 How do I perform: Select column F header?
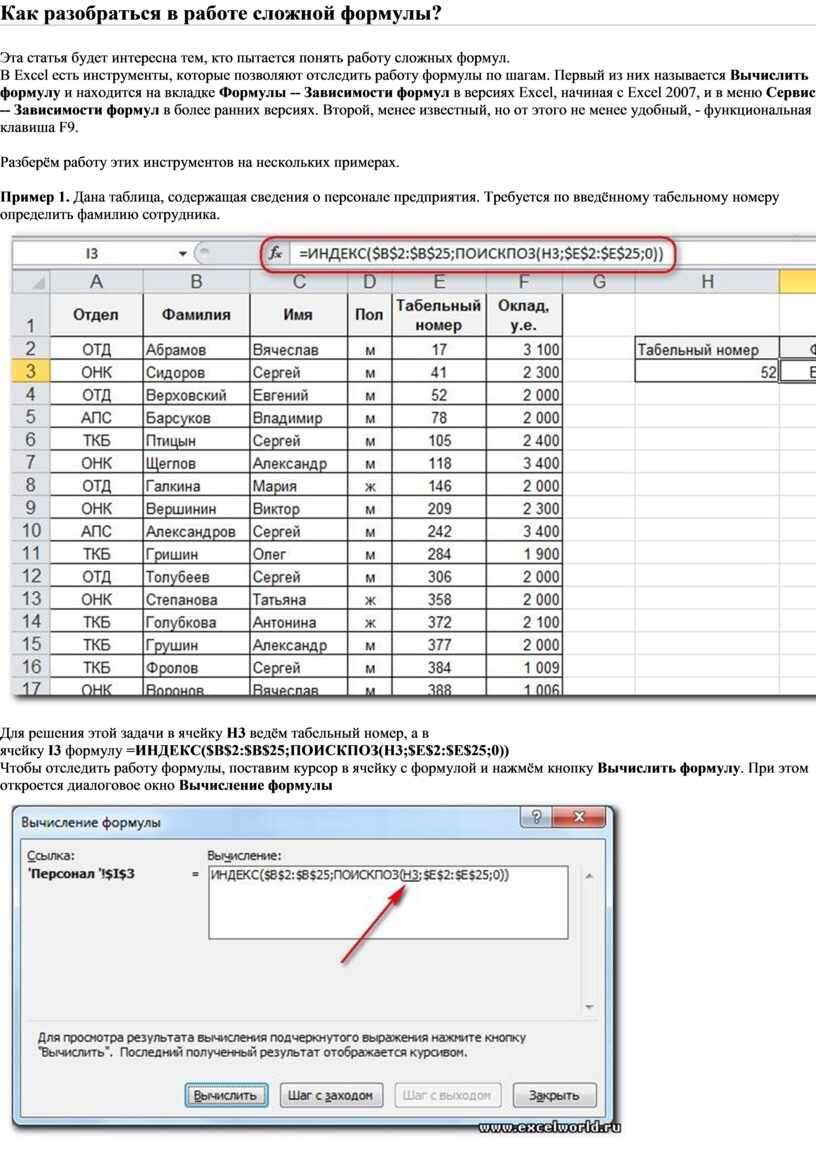pyautogui.click(x=524, y=282)
